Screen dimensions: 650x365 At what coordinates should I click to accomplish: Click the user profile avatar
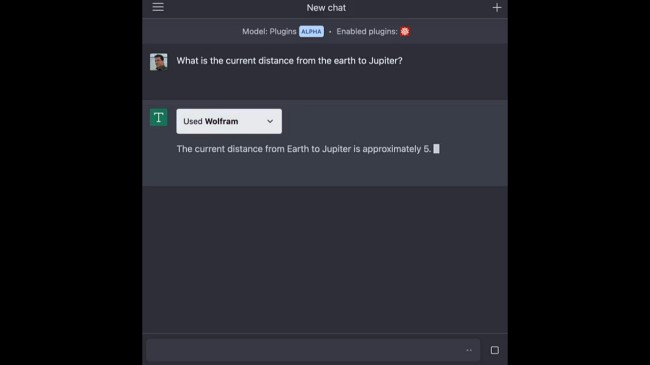click(159, 62)
